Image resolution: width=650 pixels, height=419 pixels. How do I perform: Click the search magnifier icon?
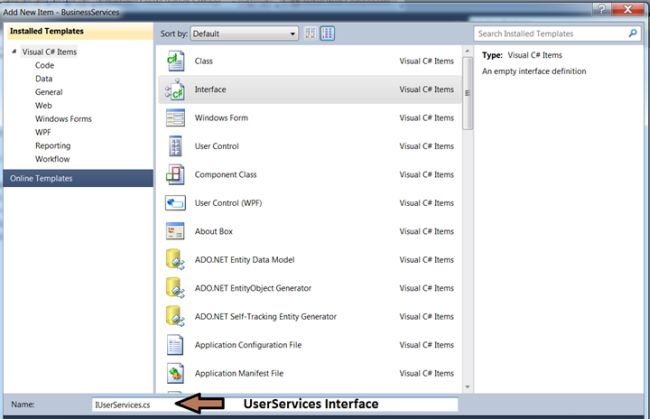coord(633,33)
